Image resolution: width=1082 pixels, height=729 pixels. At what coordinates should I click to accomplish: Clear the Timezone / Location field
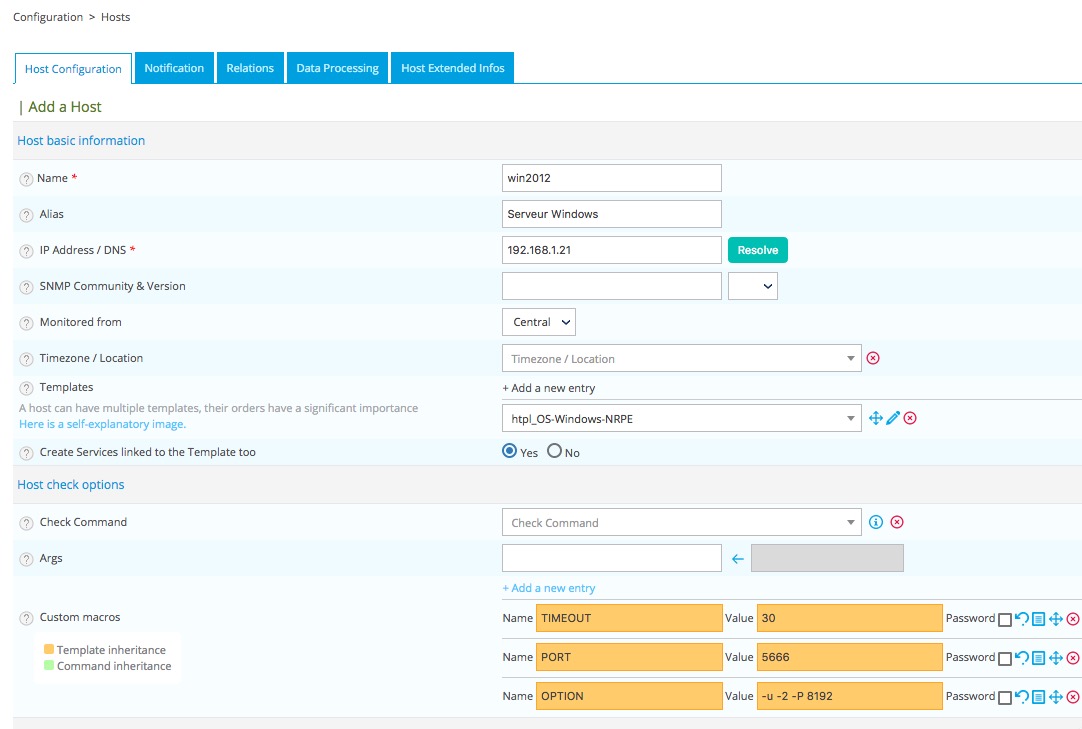[873, 358]
